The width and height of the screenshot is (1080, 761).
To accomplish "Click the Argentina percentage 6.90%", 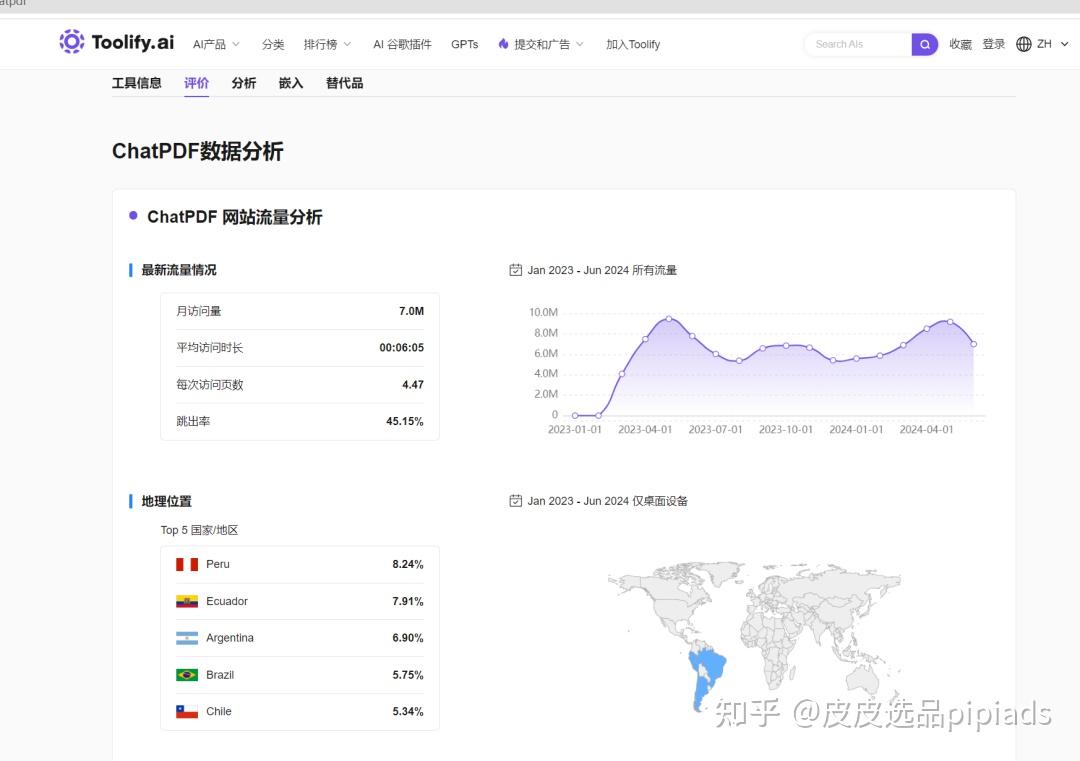I will 408,638.
